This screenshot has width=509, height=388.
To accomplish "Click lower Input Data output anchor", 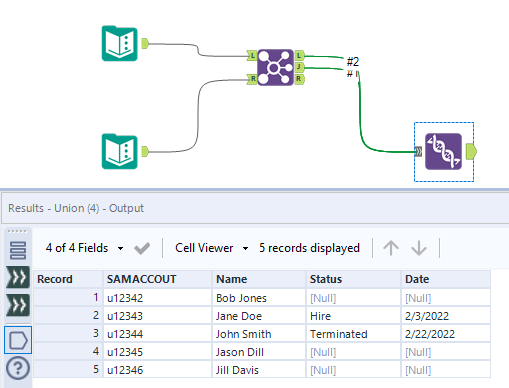I will click(145, 151).
